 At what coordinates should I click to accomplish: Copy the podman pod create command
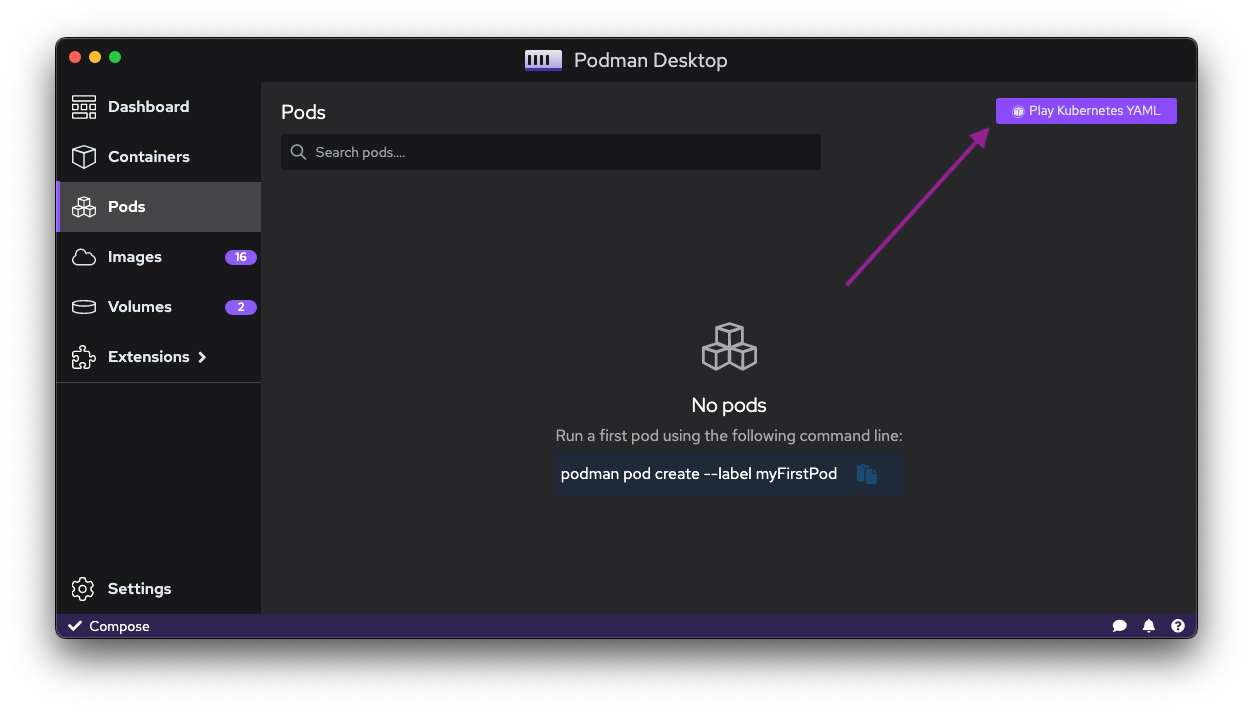867,473
